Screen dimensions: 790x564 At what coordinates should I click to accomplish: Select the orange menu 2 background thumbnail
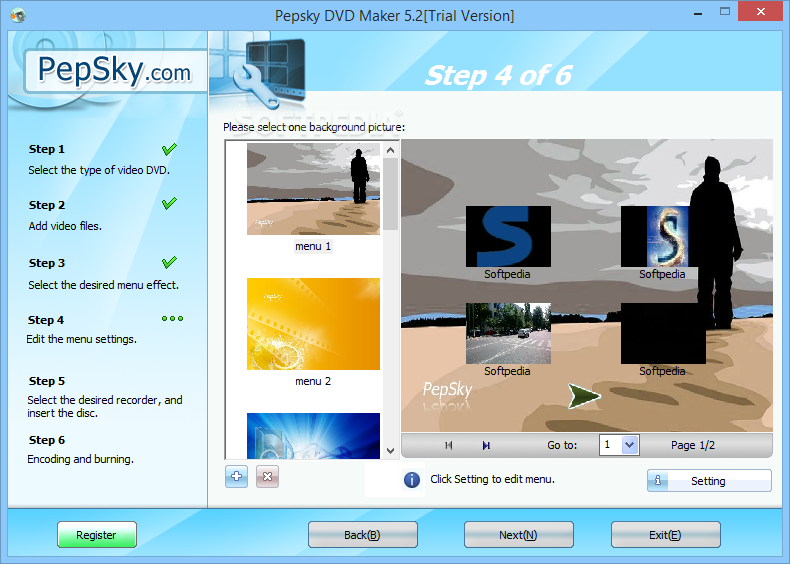tap(313, 324)
